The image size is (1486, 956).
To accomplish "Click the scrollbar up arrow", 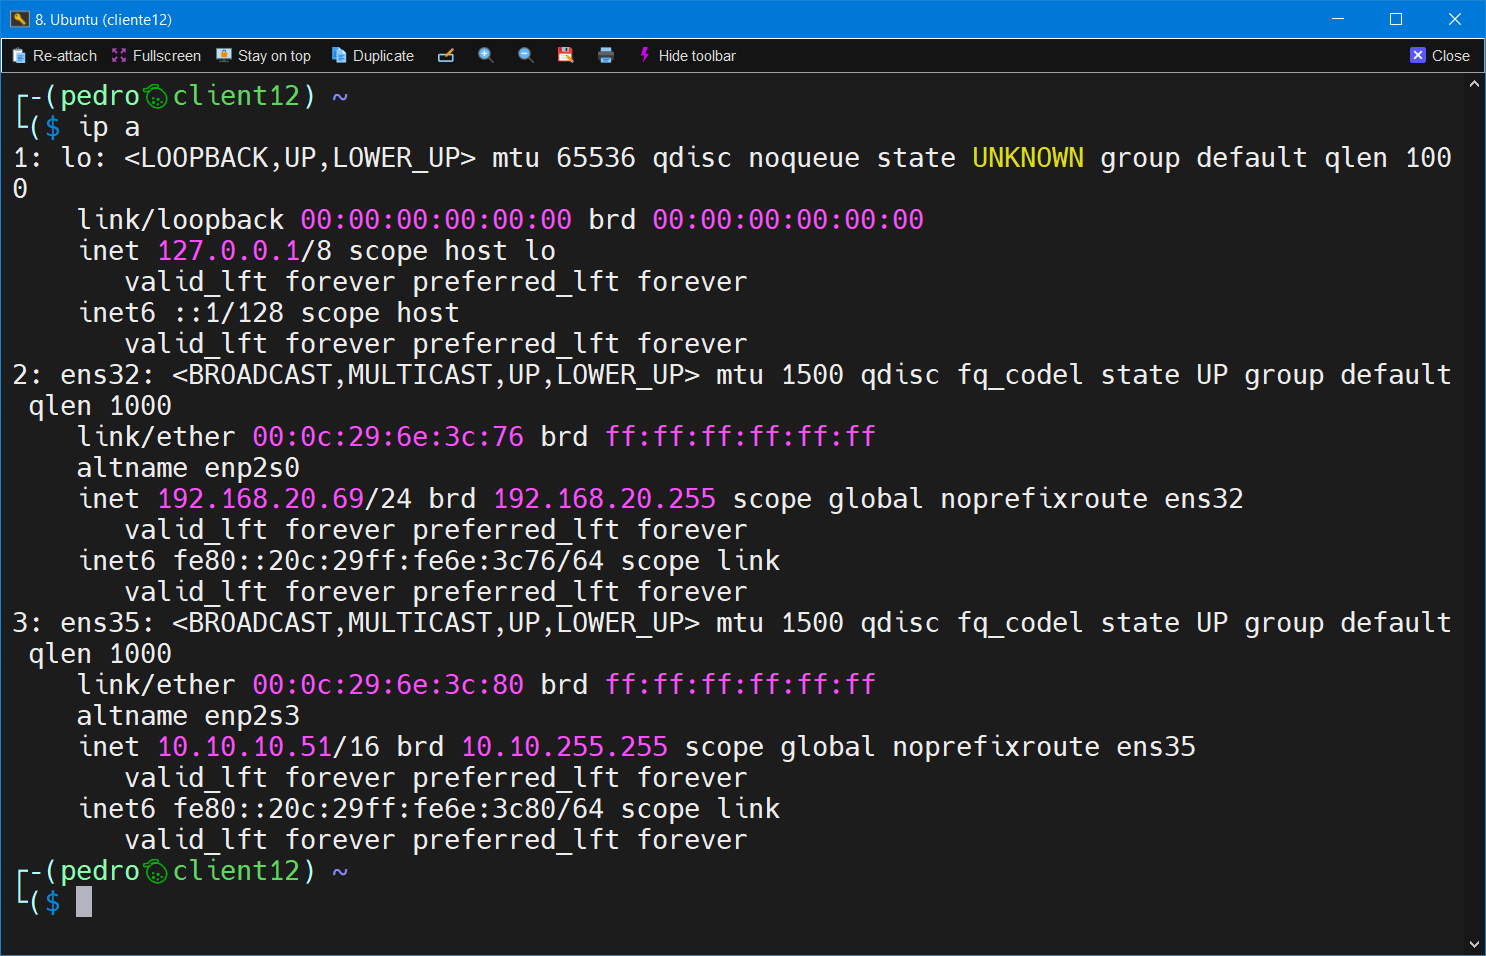I will tap(1474, 85).
